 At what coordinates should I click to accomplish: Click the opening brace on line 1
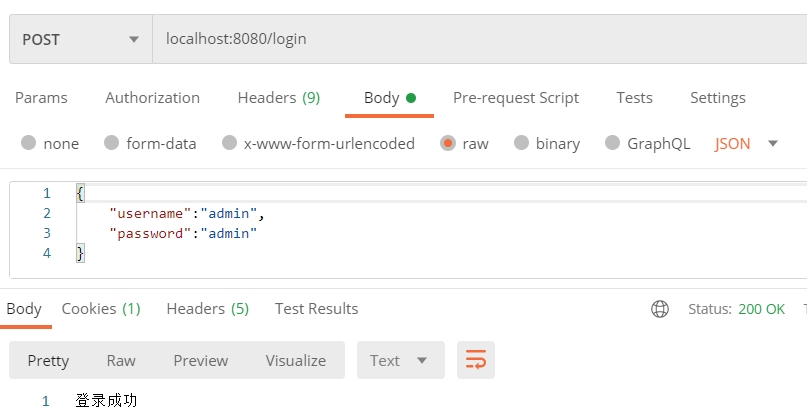click(80, 193)
